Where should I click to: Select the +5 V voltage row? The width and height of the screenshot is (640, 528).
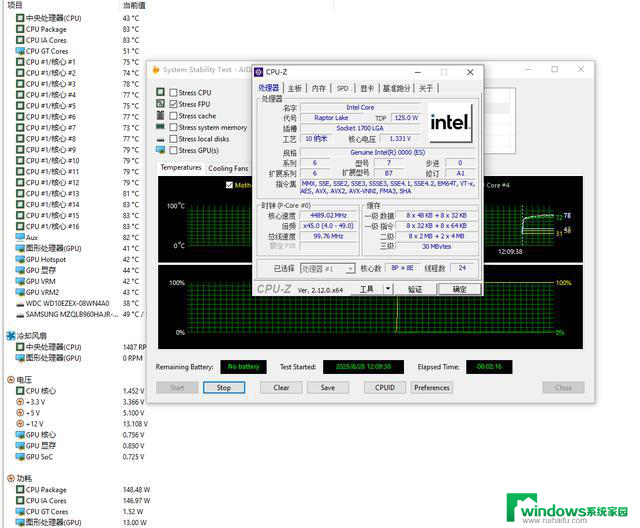[x=73, y=413]
